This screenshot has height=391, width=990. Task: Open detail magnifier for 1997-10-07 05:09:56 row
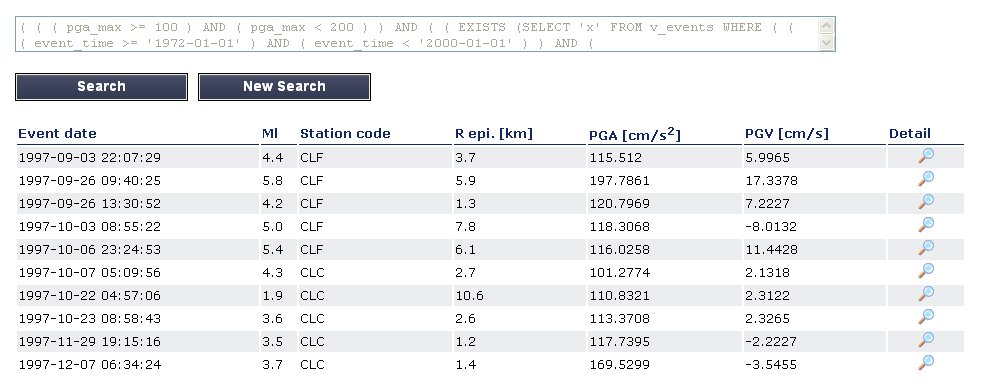pyautogui.click(x=926, y=271)
